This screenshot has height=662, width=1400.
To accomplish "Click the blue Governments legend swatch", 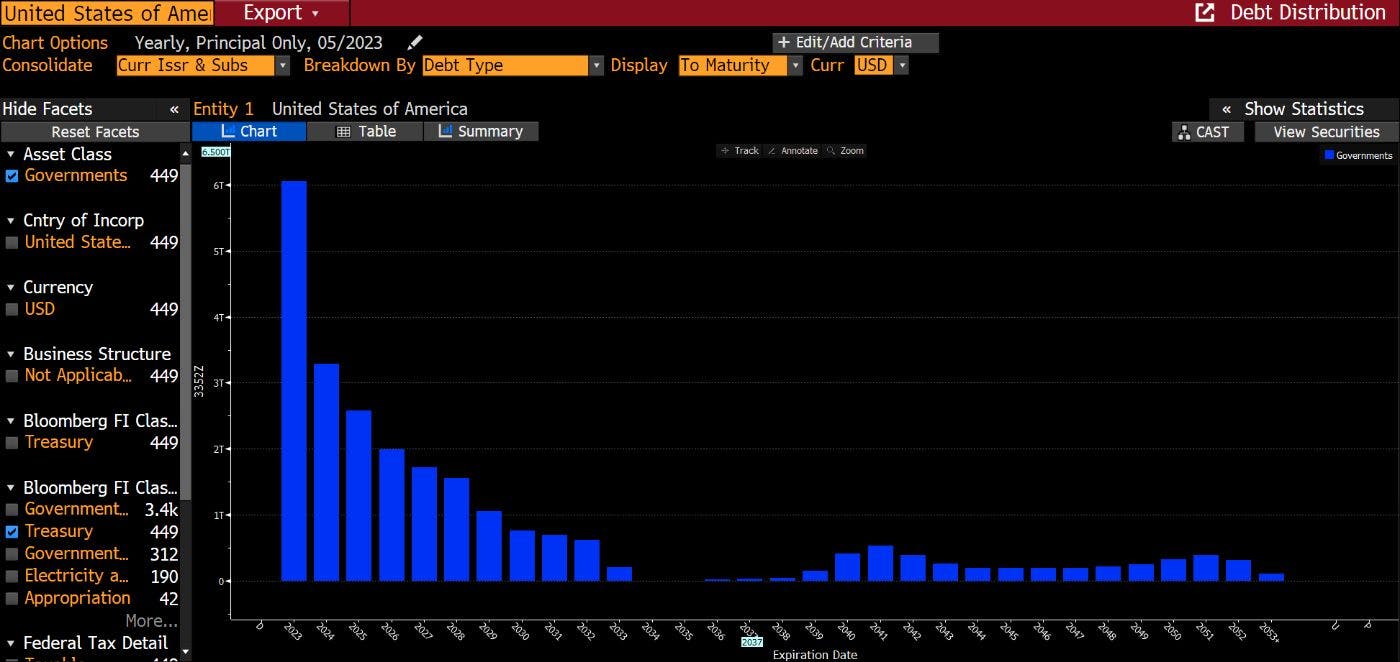I will [x=1329, y=155].
